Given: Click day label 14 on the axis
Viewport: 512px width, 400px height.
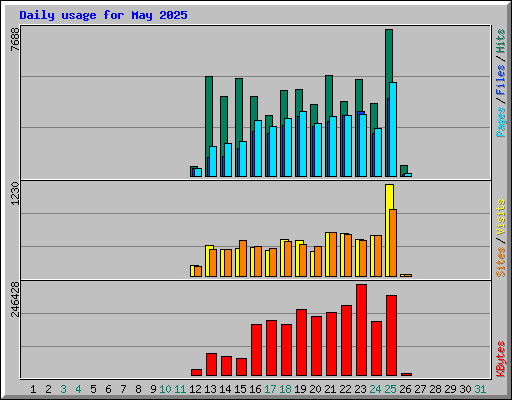Looking at the screenshot, I should pyautogui.click(x=225, y=389).
